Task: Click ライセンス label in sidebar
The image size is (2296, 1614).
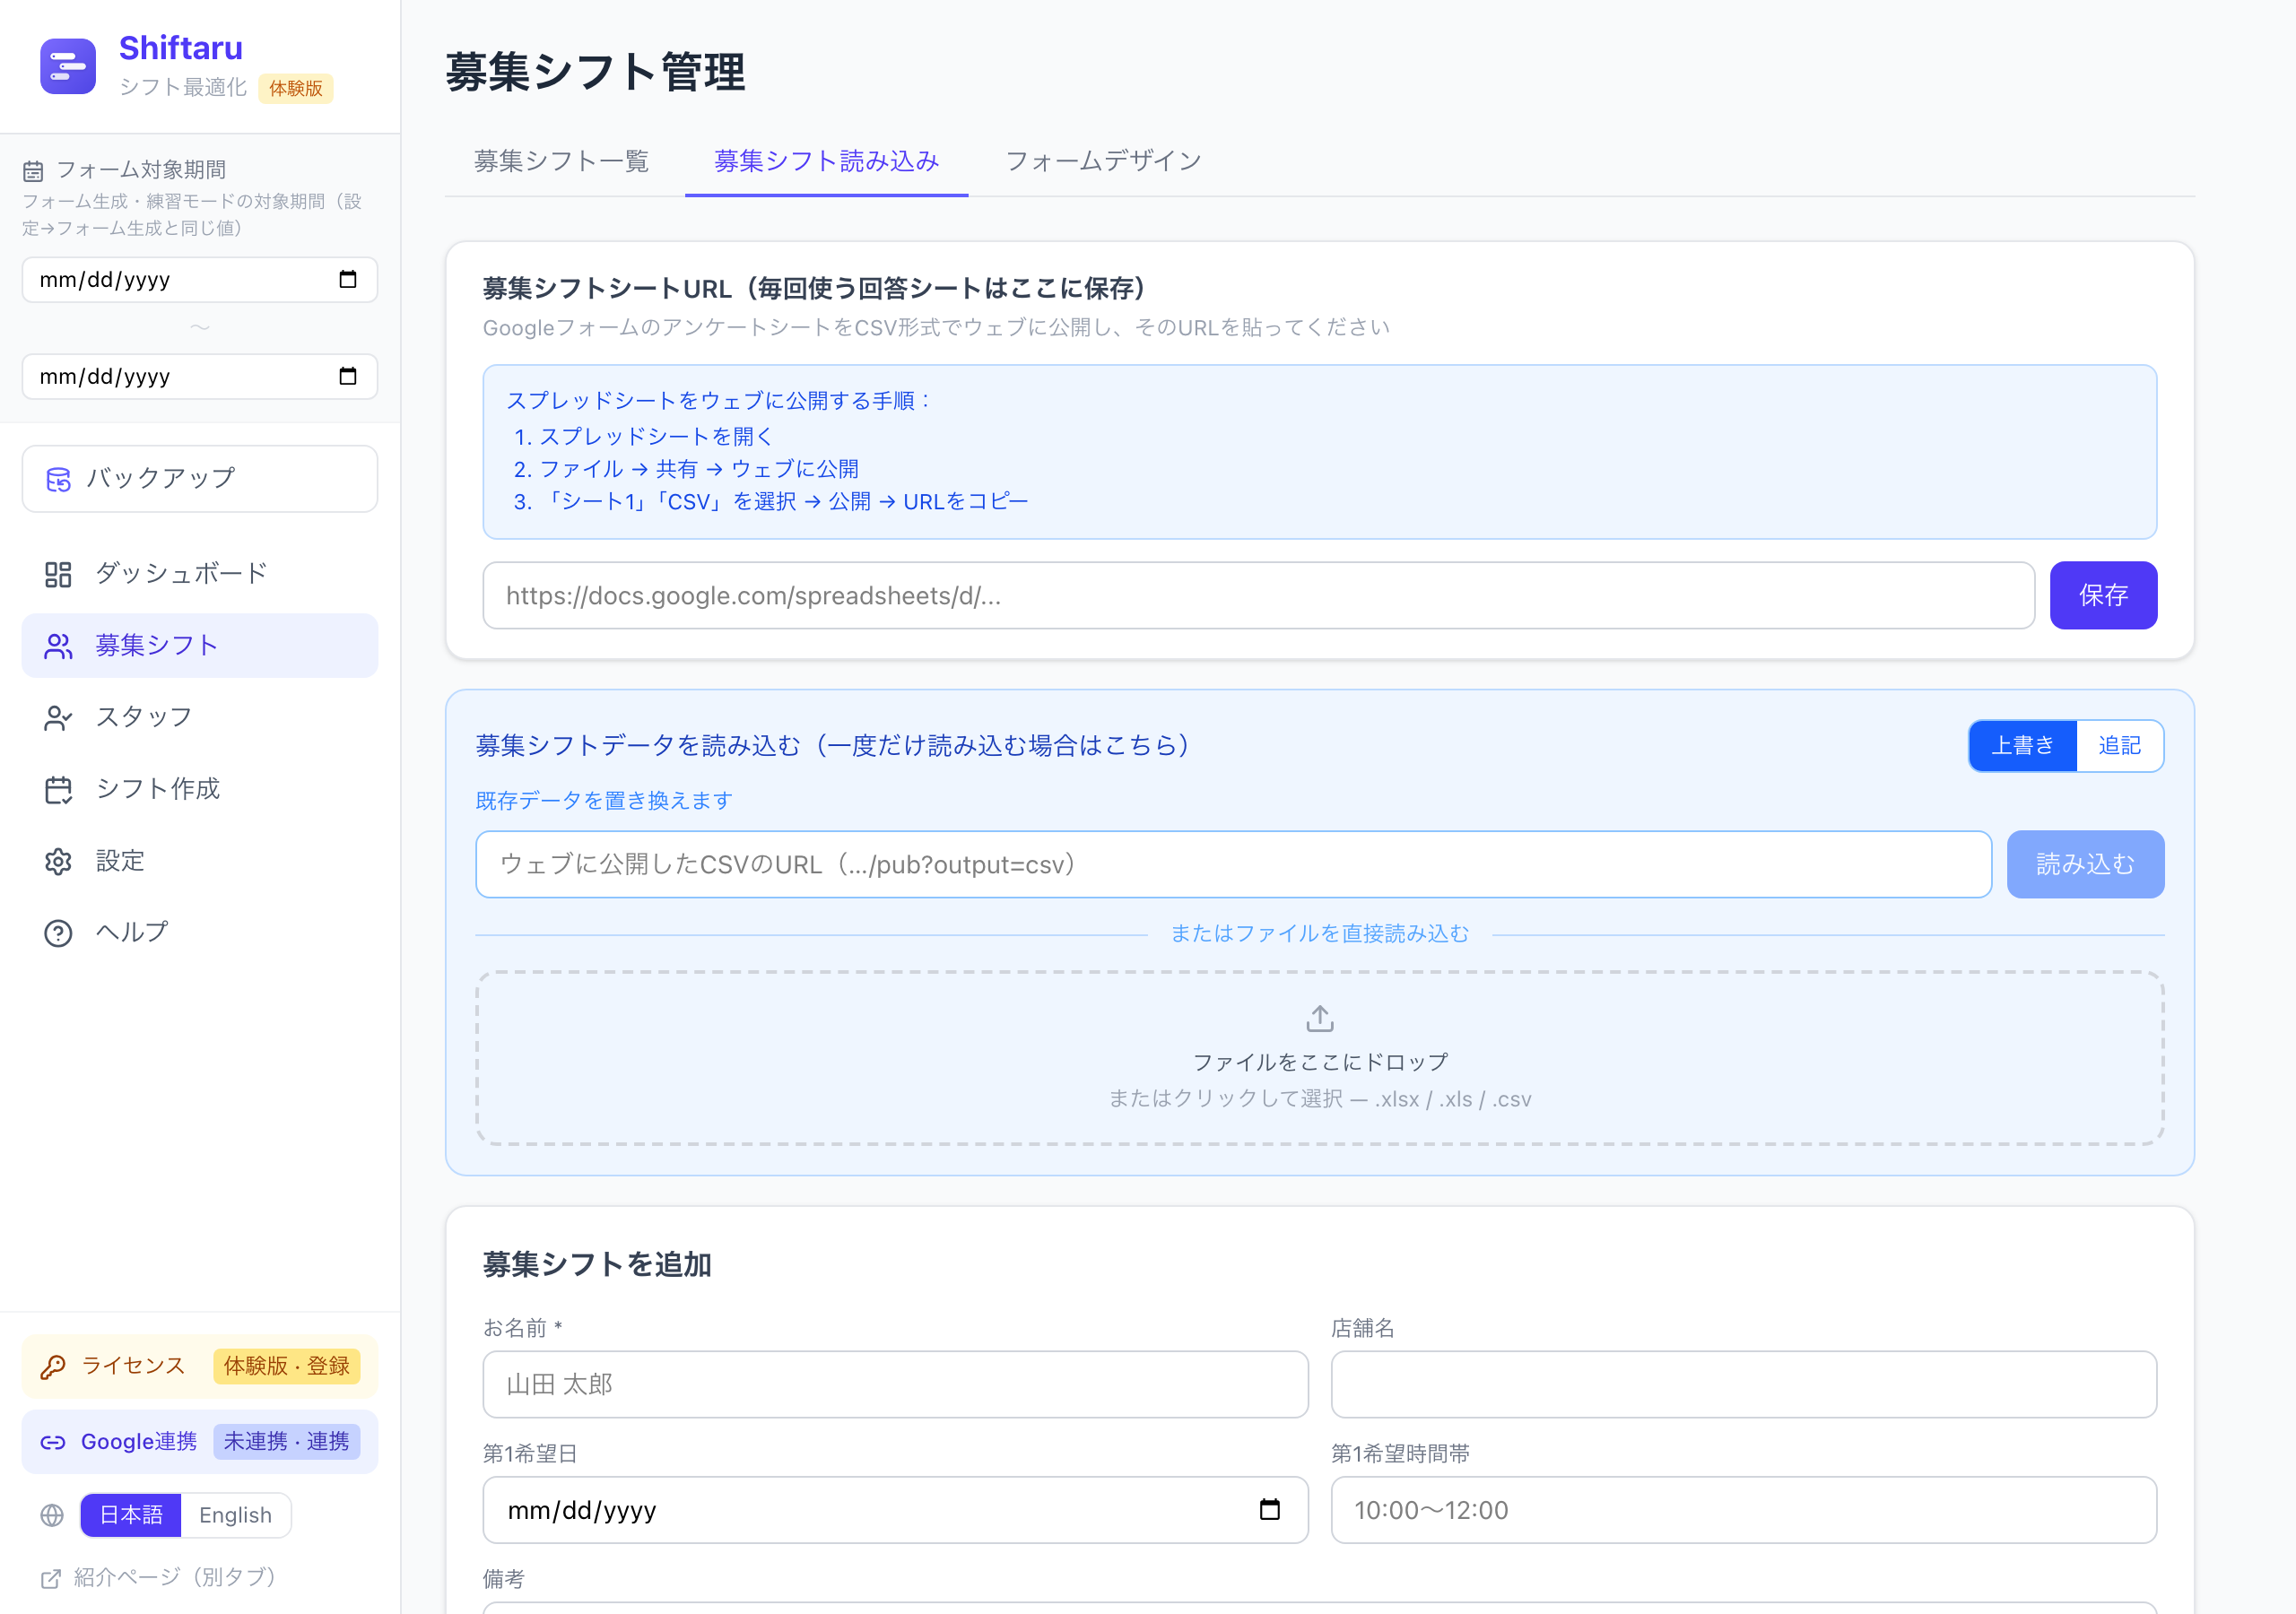Action: pyautogui.click(x=133, y=1366)
